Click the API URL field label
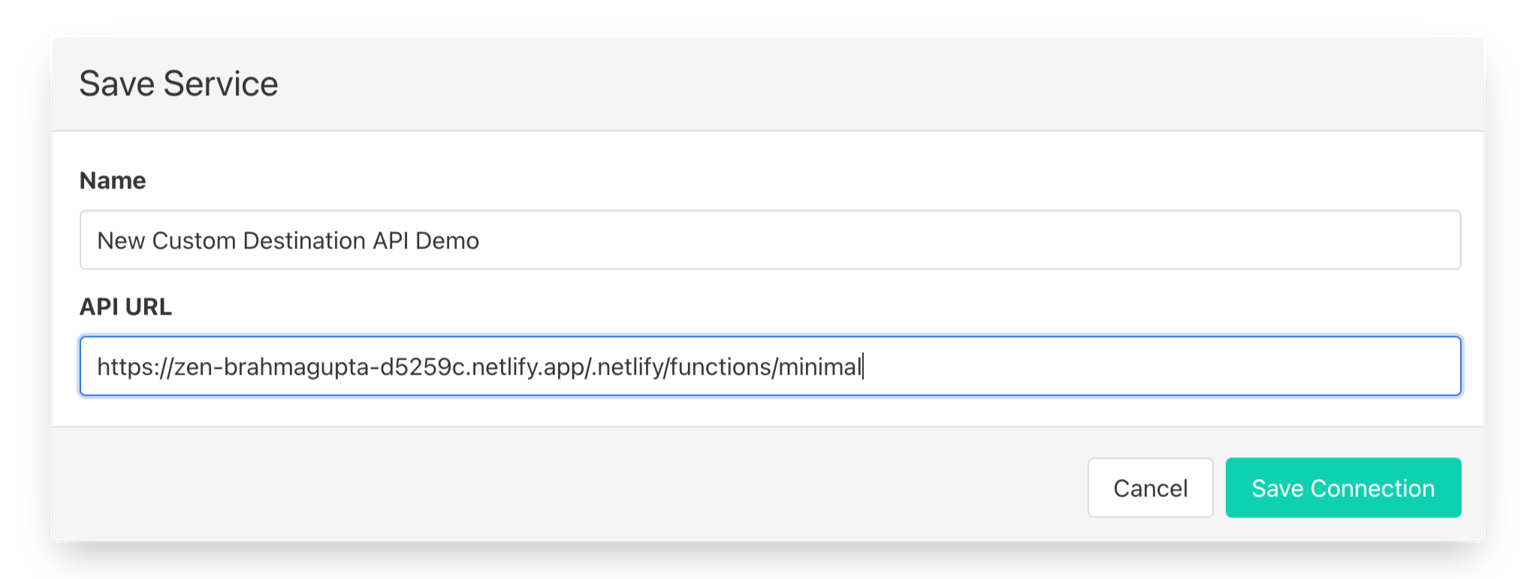Image resolution: width=1536 pixels, height=579 pixels. click(125, 307)
